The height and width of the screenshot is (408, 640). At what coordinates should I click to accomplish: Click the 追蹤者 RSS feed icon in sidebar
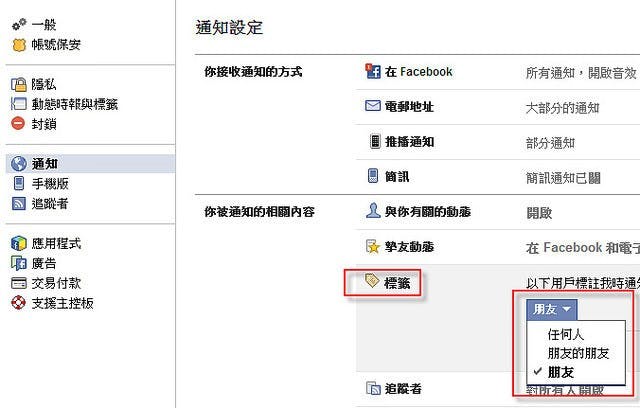tap(18, 203)
